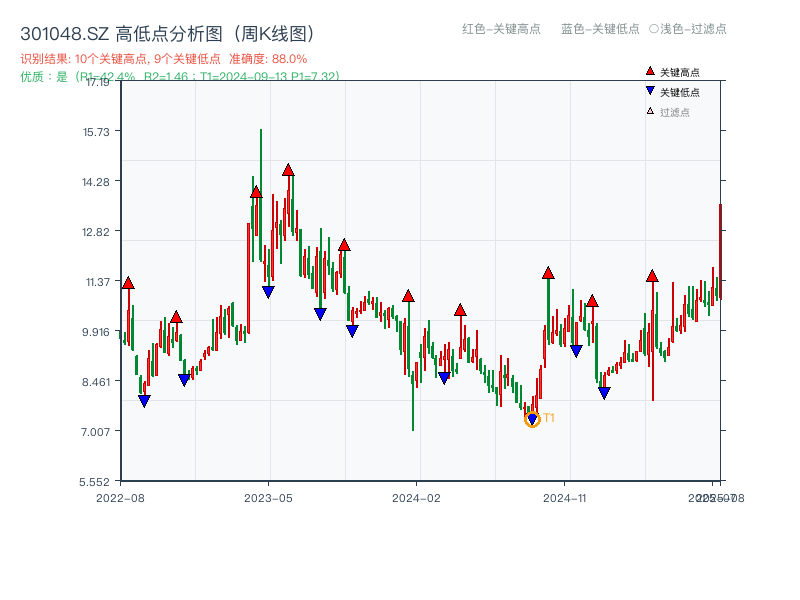Click the red 关键高点 triangle icon in legend
The height and width of the screenshot is (600, 800).
tap(650, 71)
